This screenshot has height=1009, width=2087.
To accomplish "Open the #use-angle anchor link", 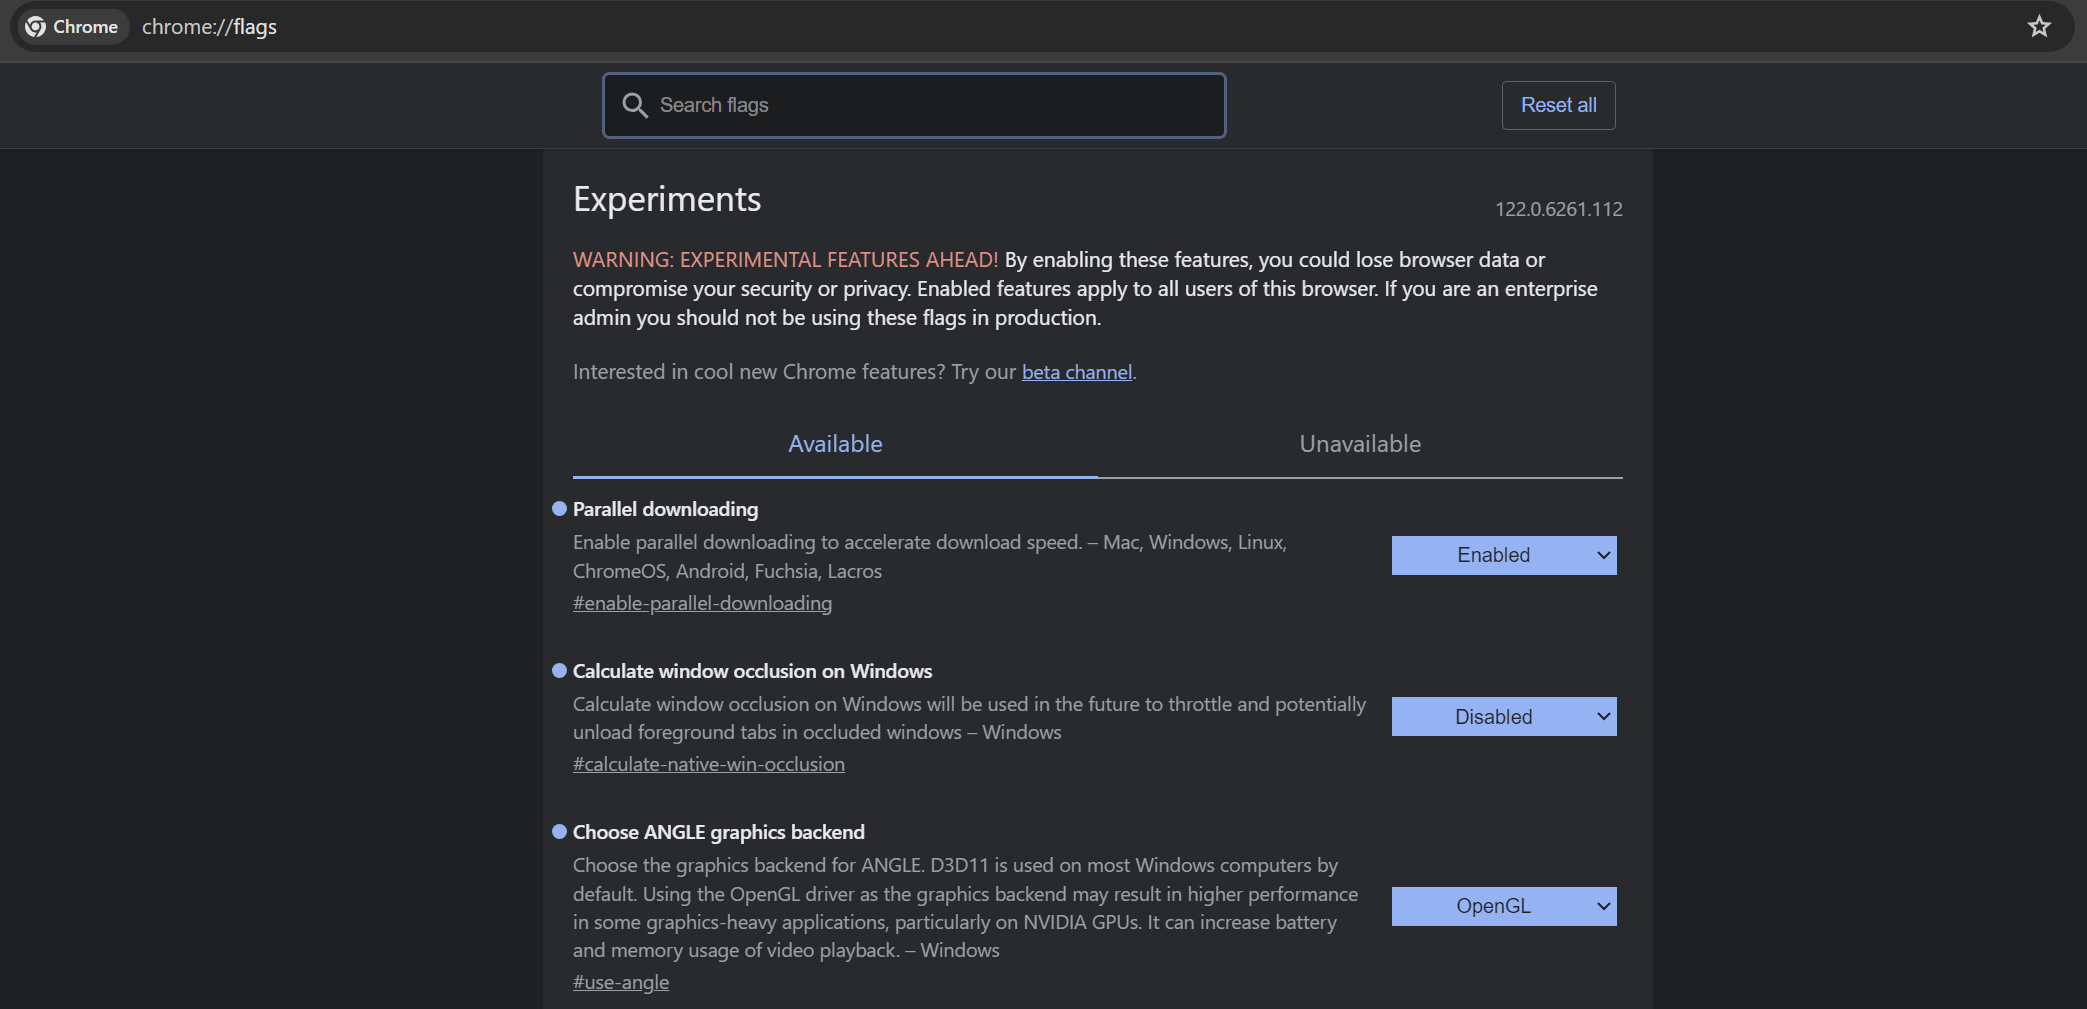I will [x=621, y=982].
